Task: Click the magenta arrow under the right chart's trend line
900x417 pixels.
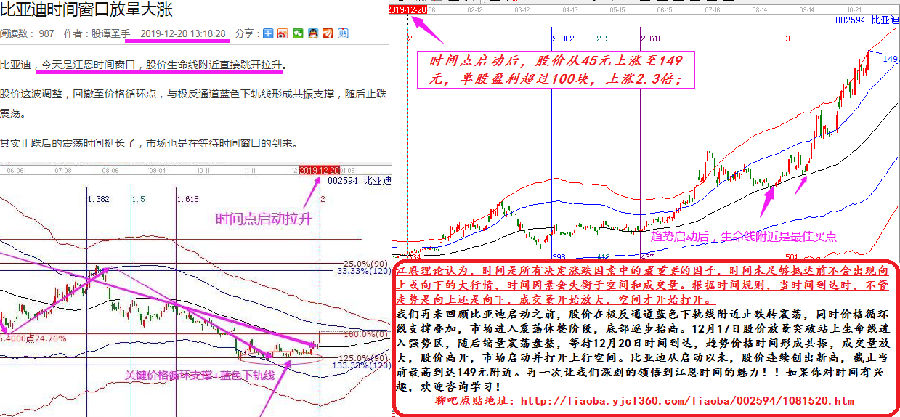Action: pyautogui.click(x=768, y=198)
